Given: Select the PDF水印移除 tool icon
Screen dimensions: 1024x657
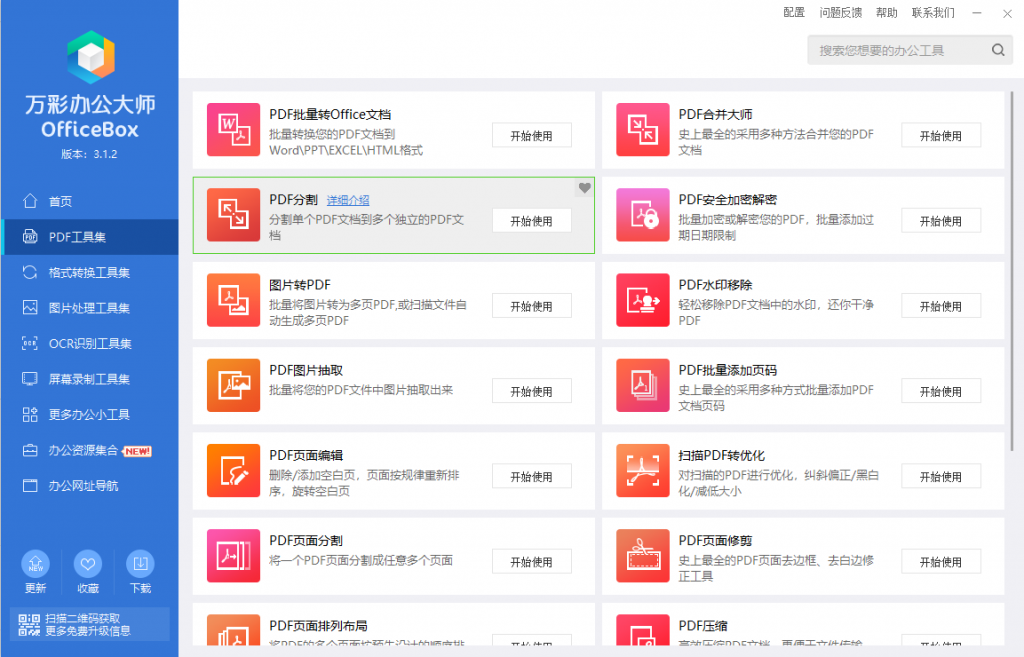Looking at the screenshot, I should click(x=642, y=300).
